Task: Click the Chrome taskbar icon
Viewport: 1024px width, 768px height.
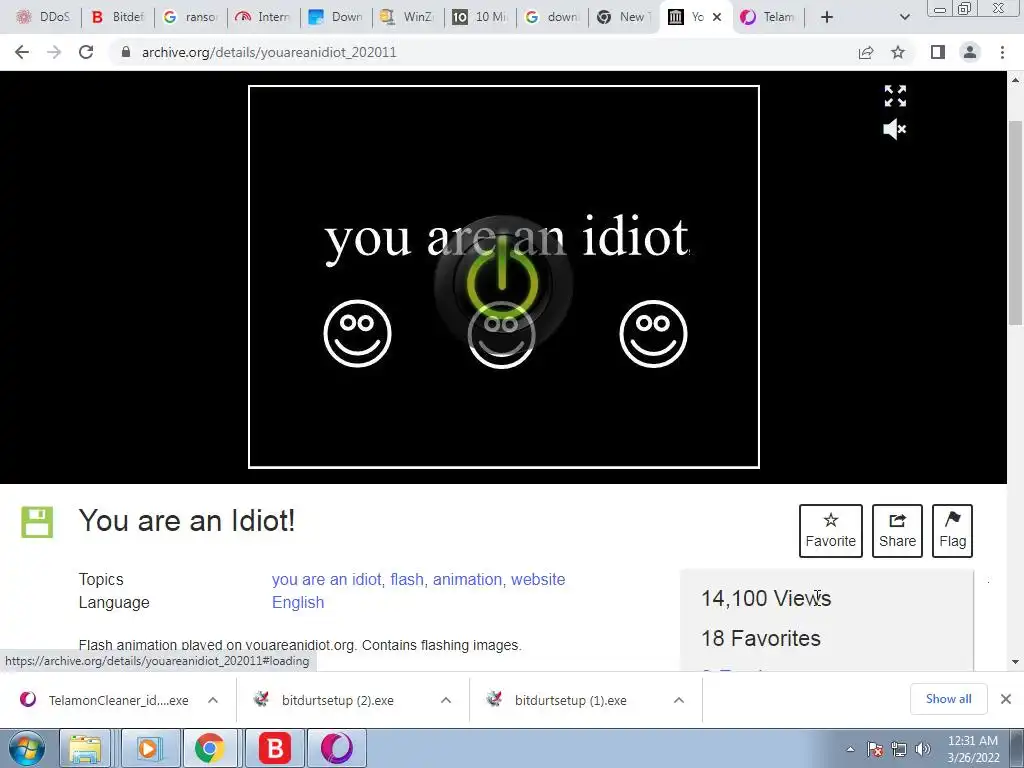Action: (x=209, y=748)
